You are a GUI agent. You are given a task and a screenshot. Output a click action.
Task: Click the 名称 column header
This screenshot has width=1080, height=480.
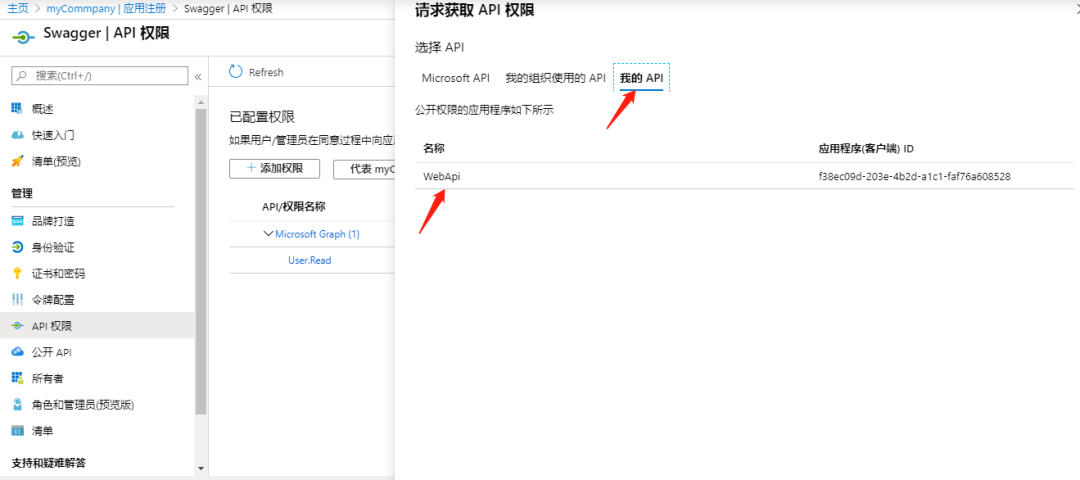(434, 149)
